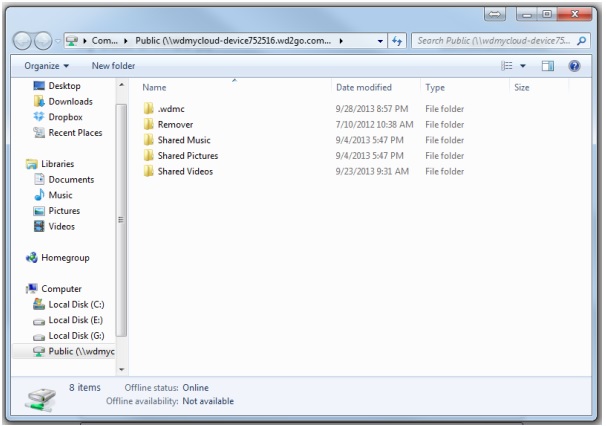Select the Shared Pictures folder icon
This screenshot has height=426, width=606.
[x=148, y=155]
